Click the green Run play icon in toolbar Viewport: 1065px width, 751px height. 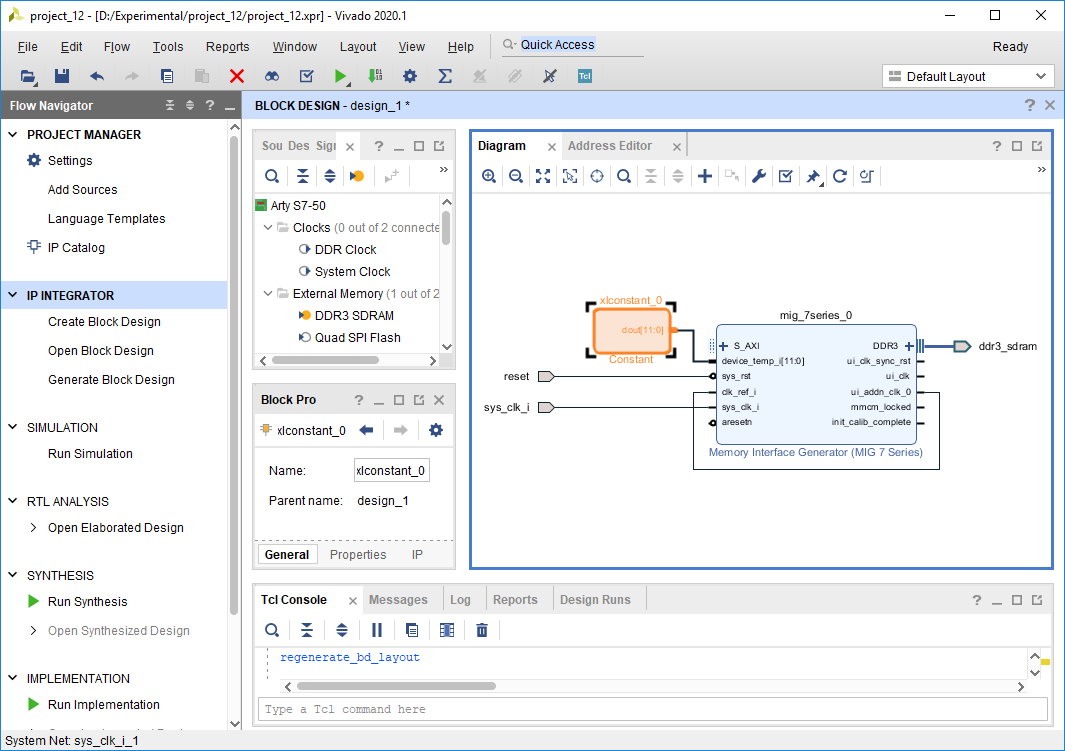click(x=340, y=76)
